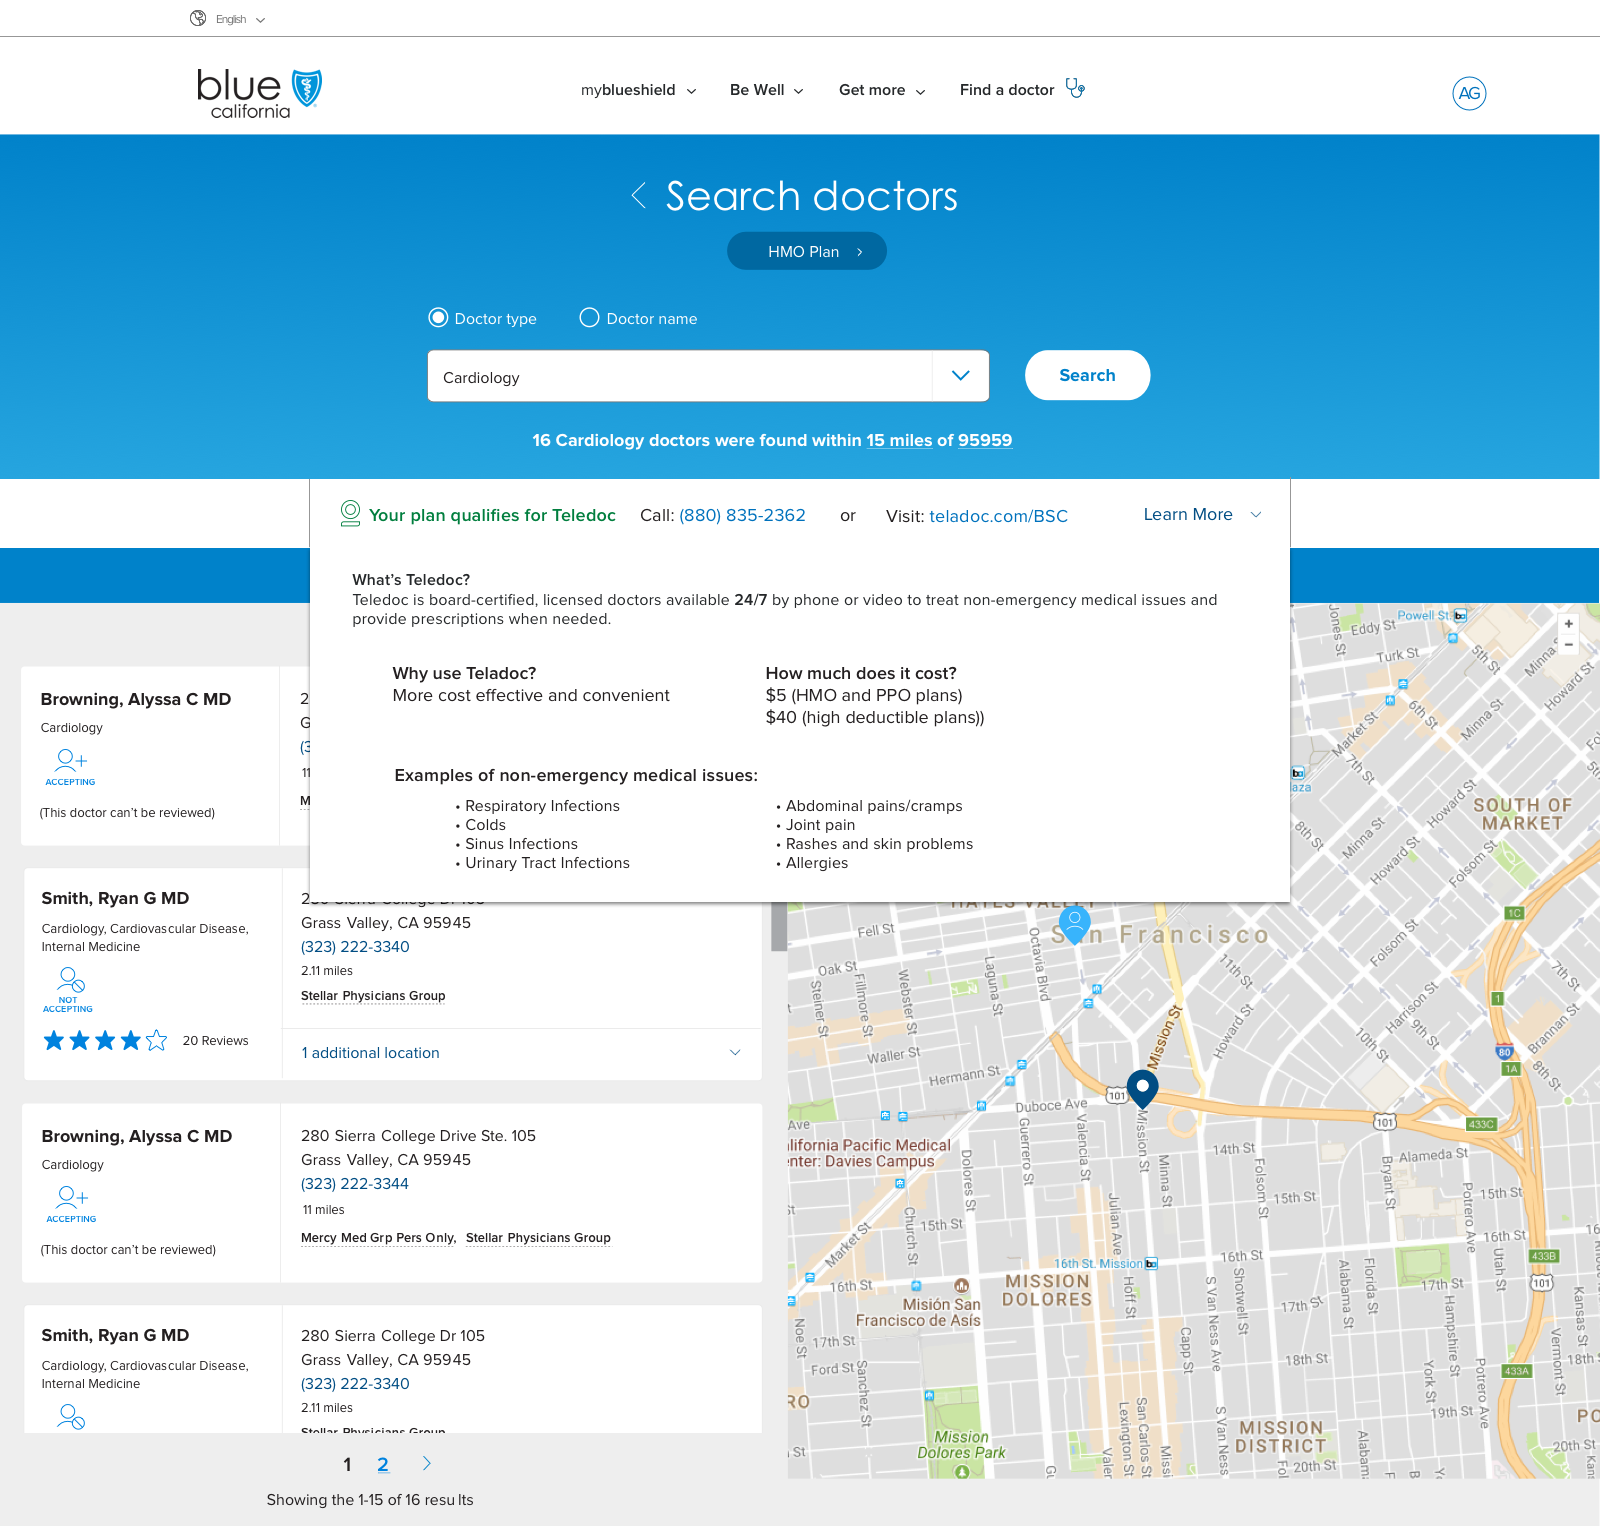Click the Browning, Alyssa C MD name on the top card

point(136,699)
